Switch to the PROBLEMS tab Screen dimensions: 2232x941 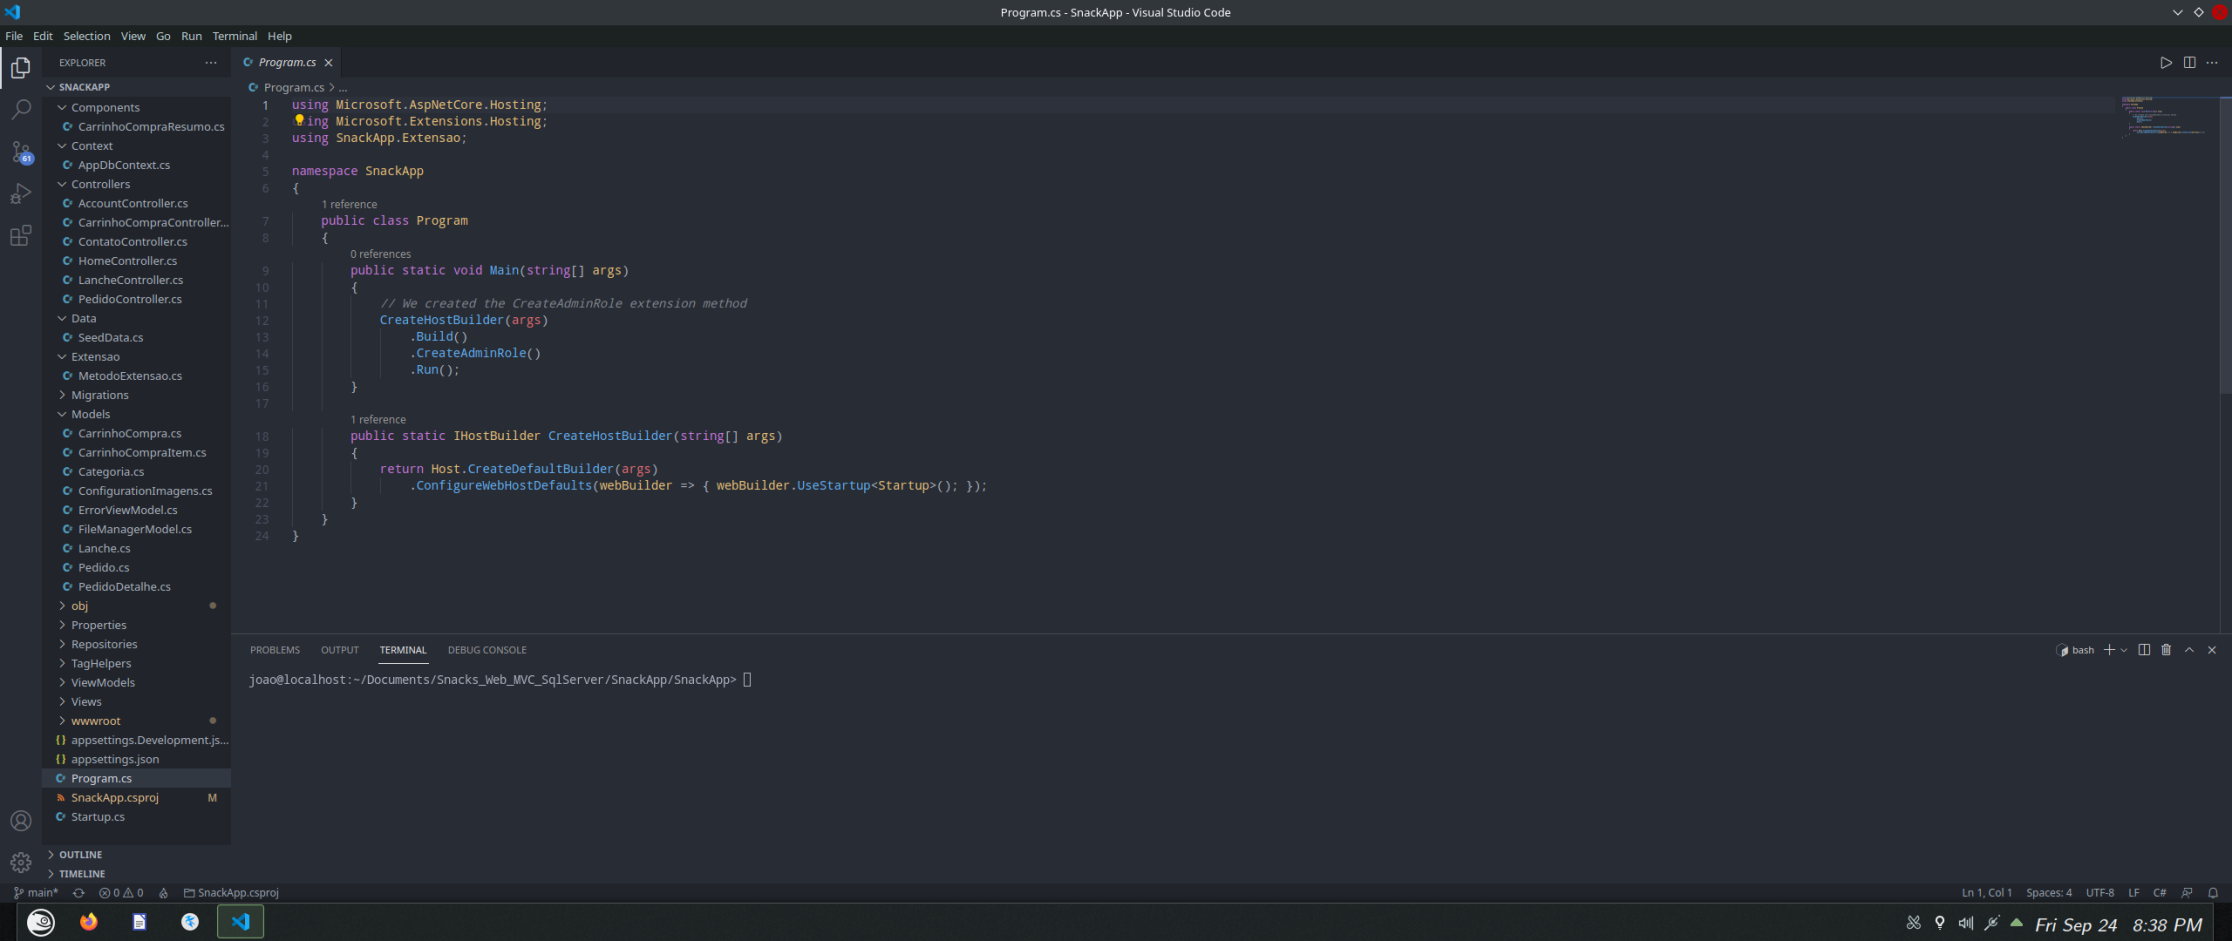click(x=275, y=650)
